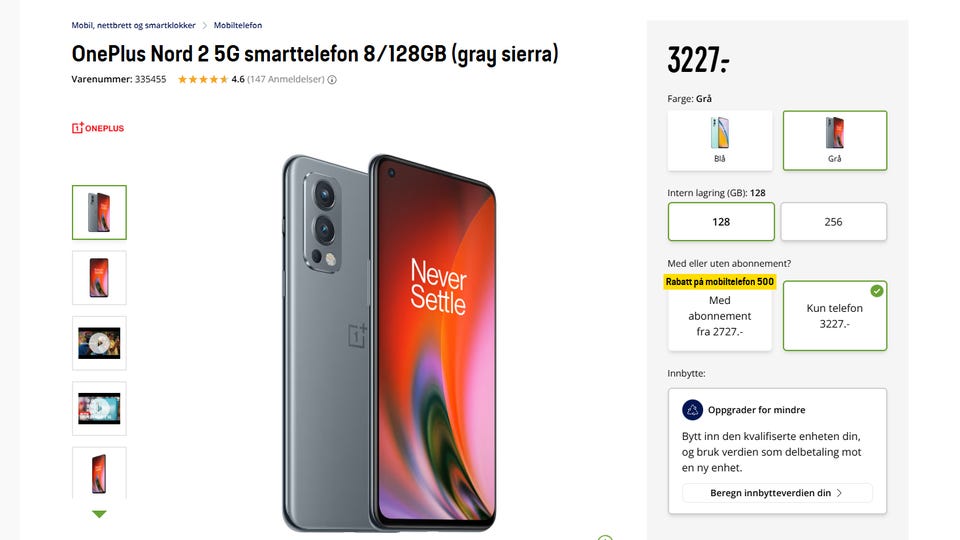Open the 147 Anmeldelser reviews link

[286, 80]
